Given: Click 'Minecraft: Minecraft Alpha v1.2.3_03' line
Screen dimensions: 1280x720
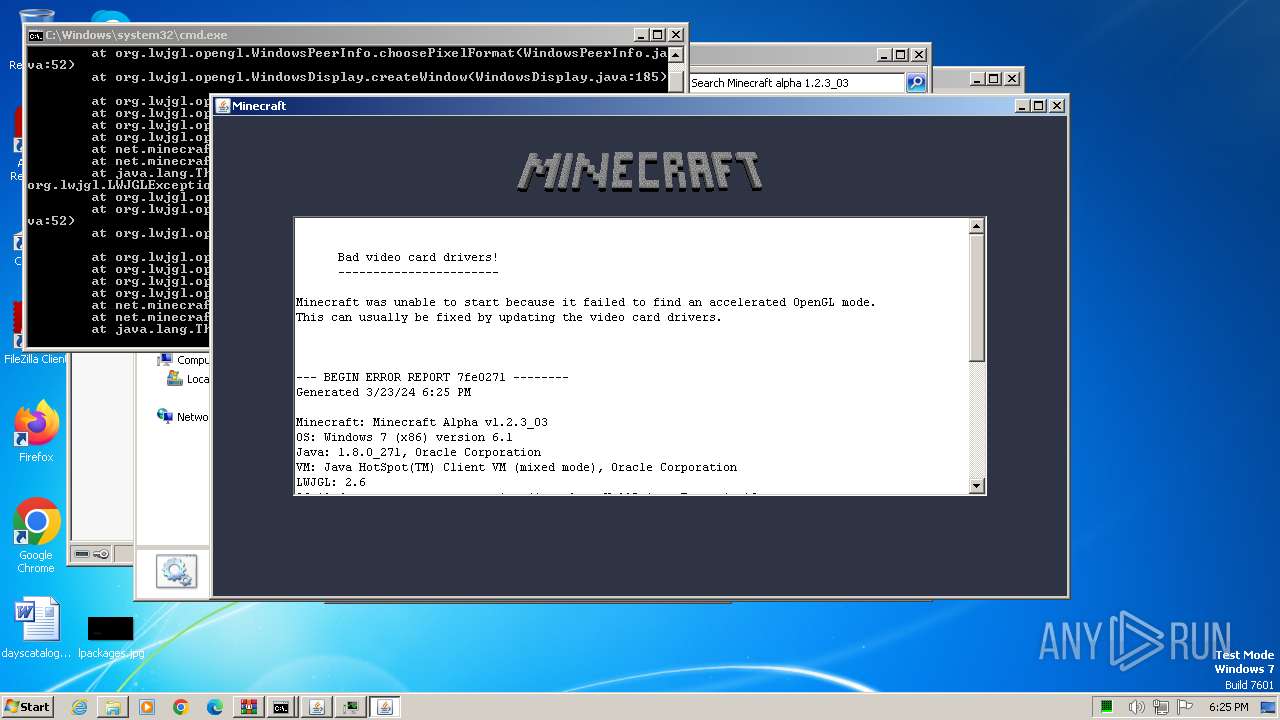Looking at the screenshot, I should tap(422, 422).
